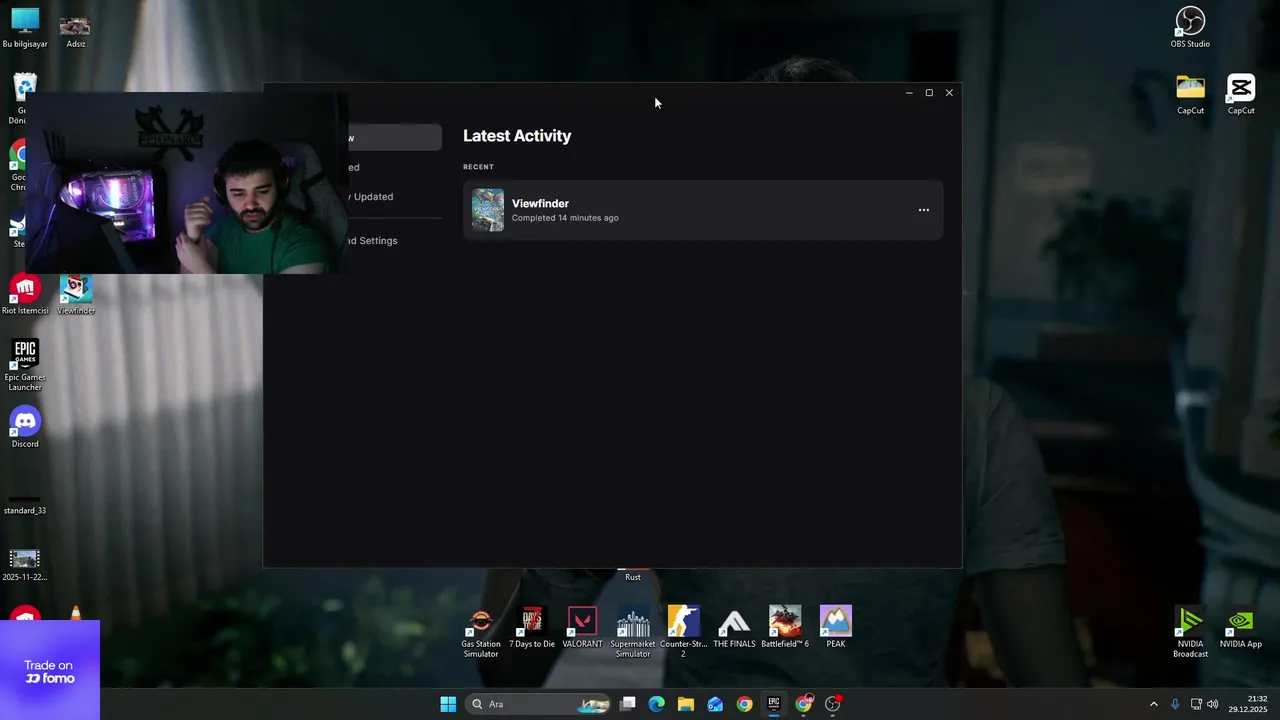Select the 2025-11-22 video file on desktop
The image size is (1280, 720).
tap(25, 564)
